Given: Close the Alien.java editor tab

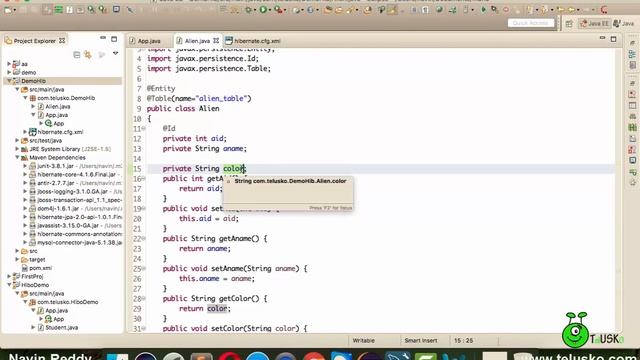Looking at the screenshot, I should coord(216,40).
